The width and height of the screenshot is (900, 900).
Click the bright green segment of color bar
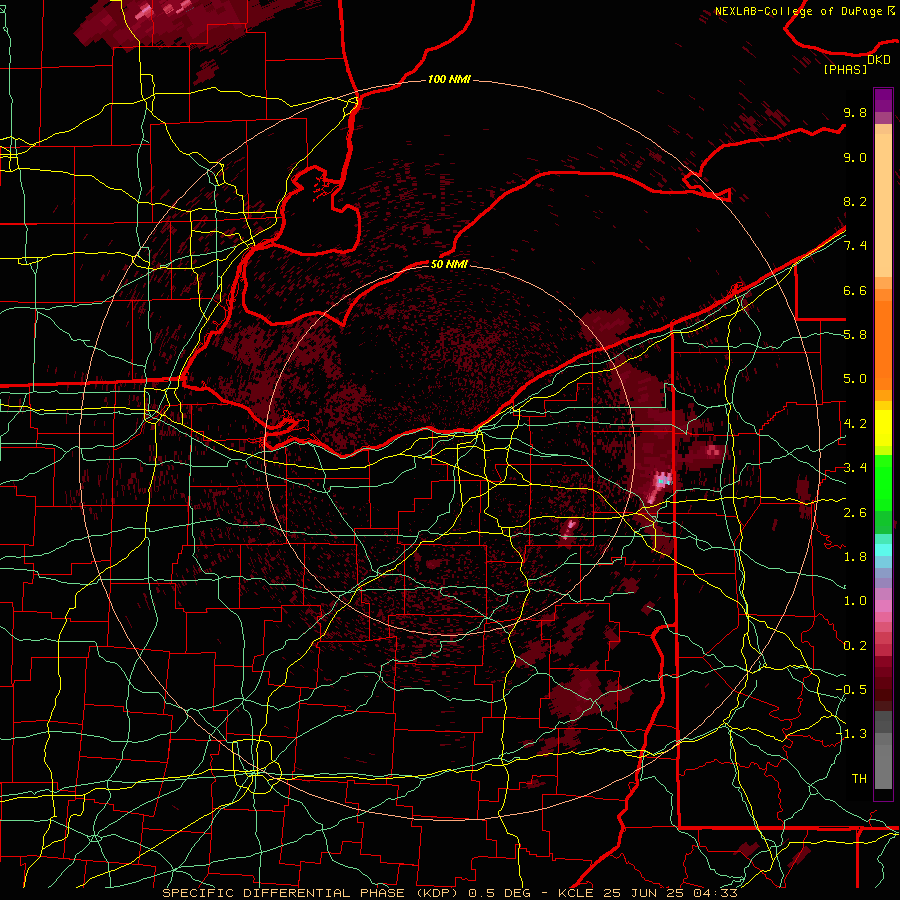pyautogui.click(x=883, y=481)
